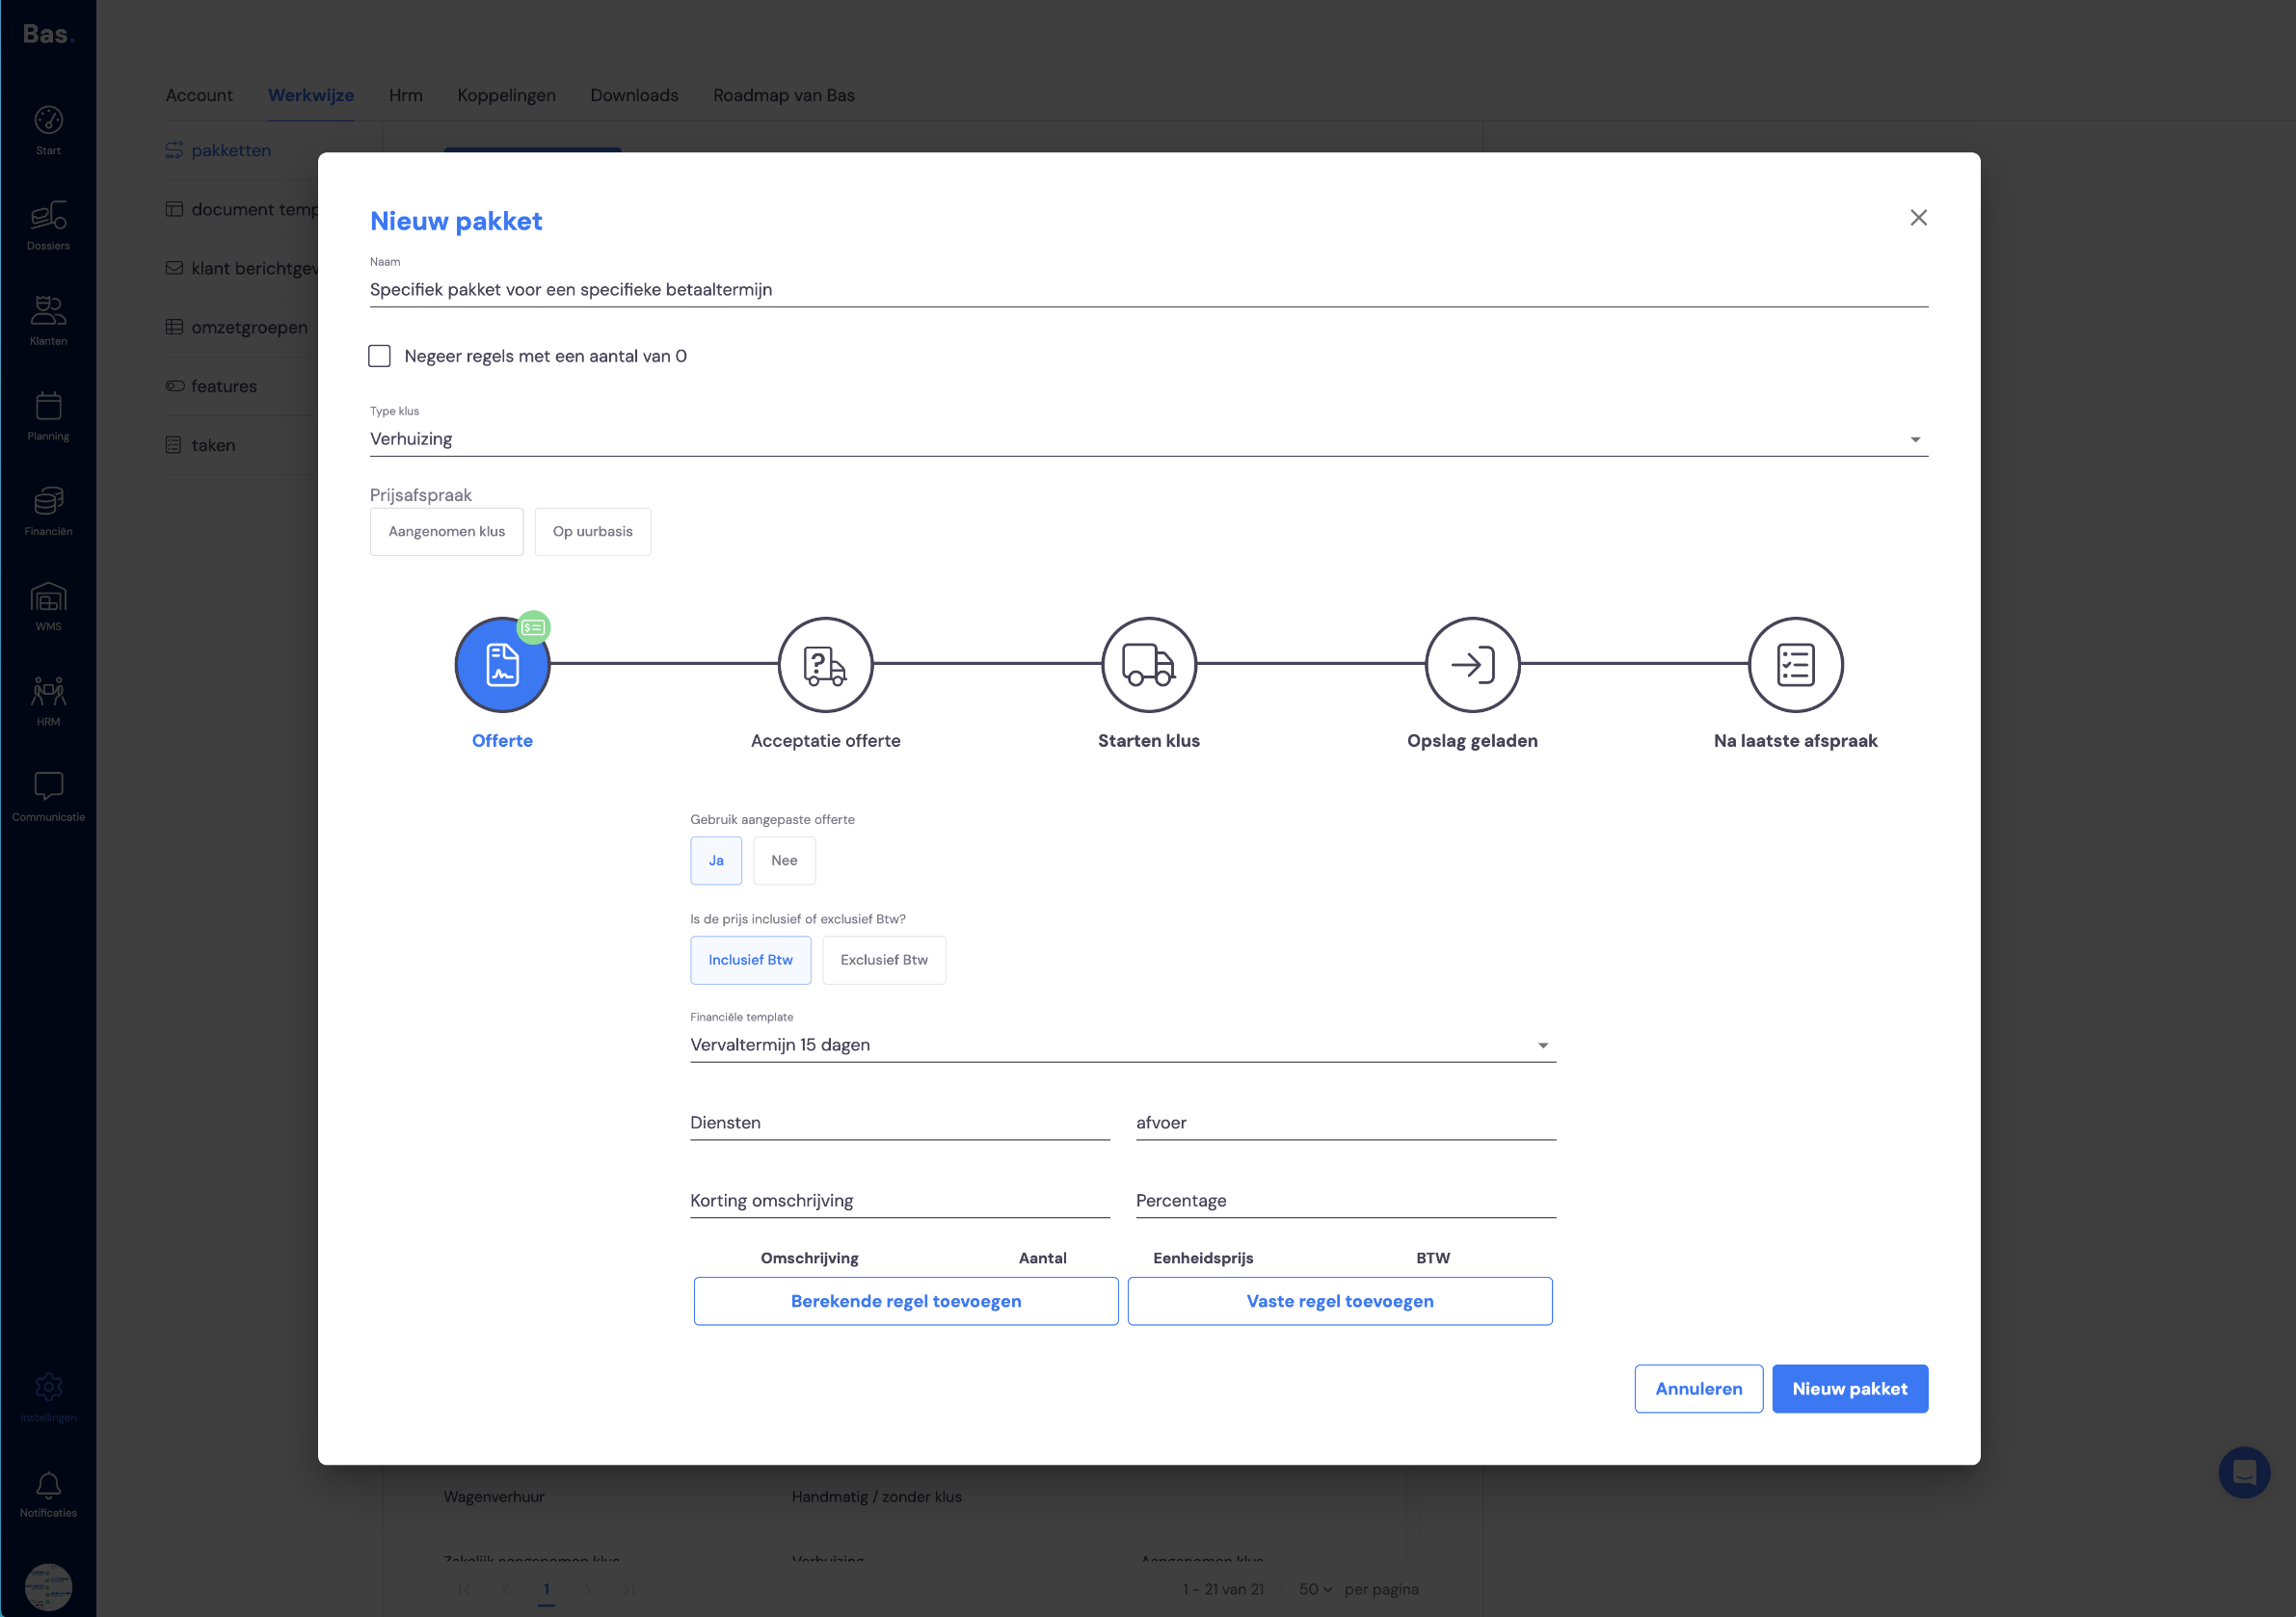Click the omzetgroepen table icon
Viewport: 2296px width, 1617px height.
[x=174, y=327]
